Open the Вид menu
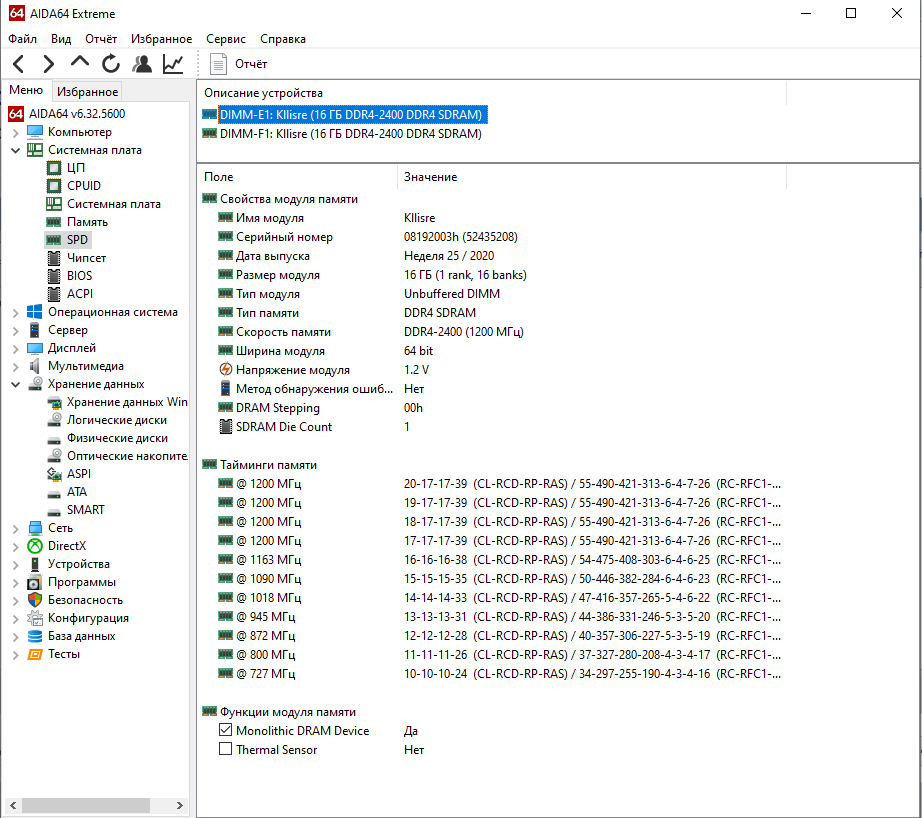Image resolution: width=922 pixels, height=818 pixels. point(61,39)
